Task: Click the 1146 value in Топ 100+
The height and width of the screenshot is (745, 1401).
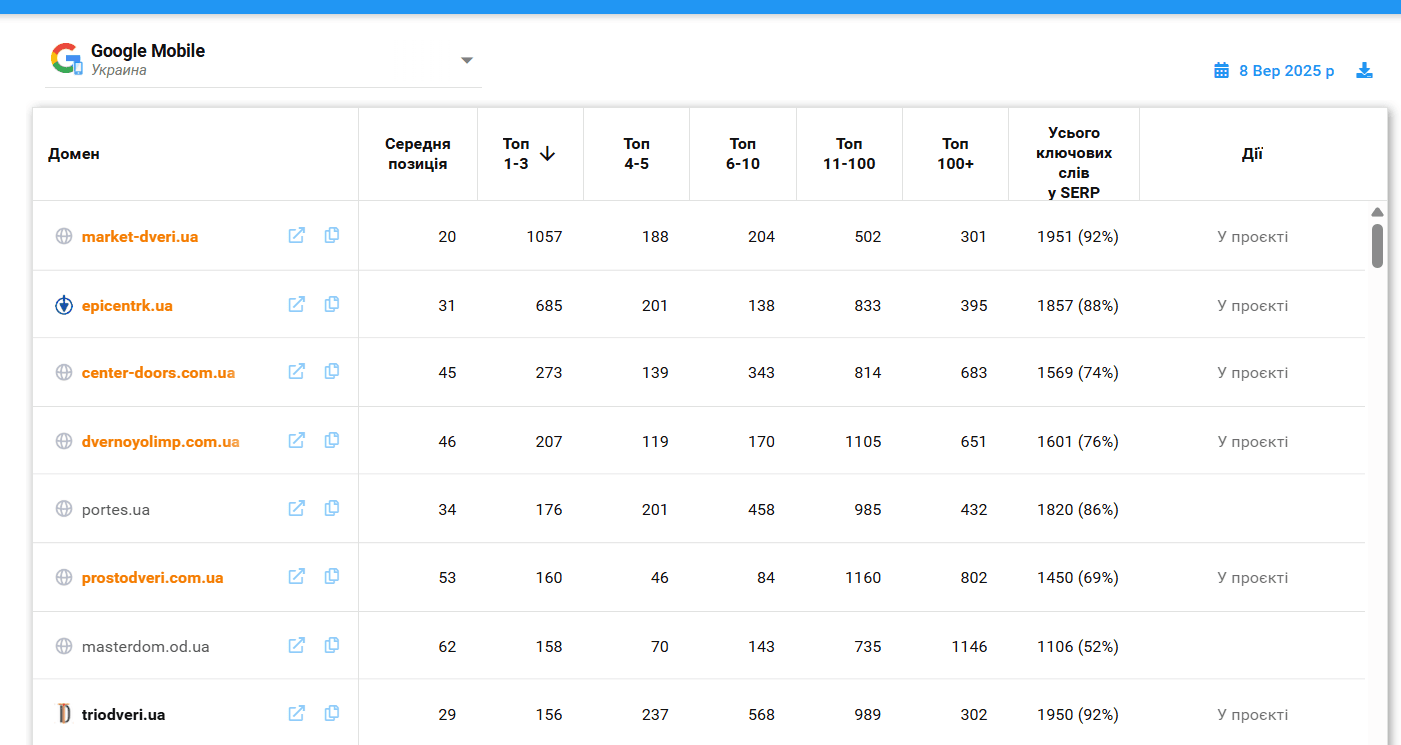Action: pos(969,647)
